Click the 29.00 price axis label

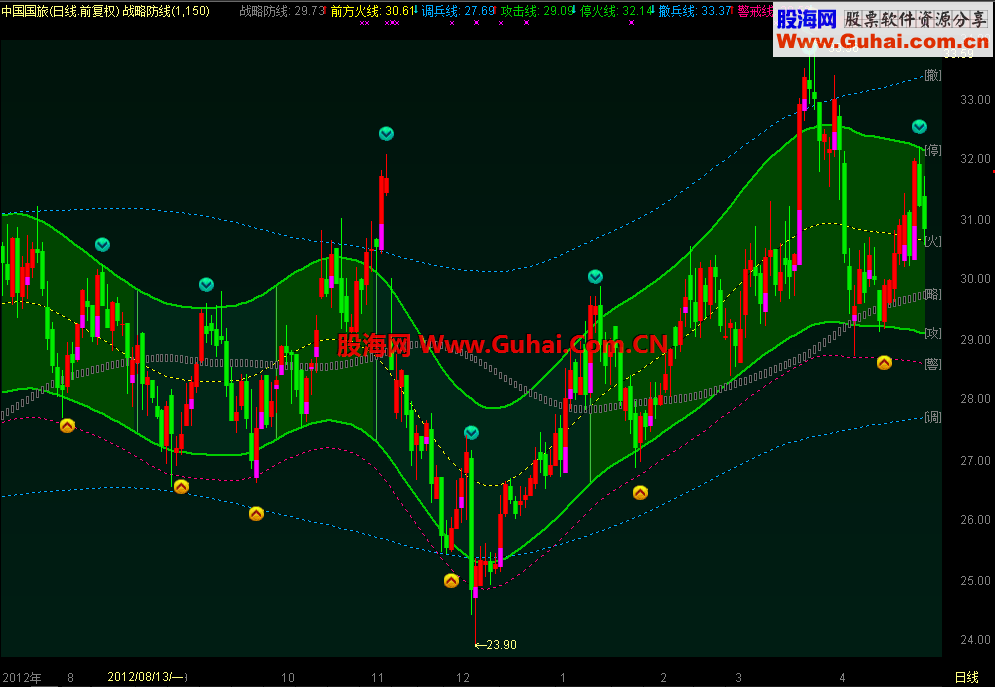pos(975,339)
